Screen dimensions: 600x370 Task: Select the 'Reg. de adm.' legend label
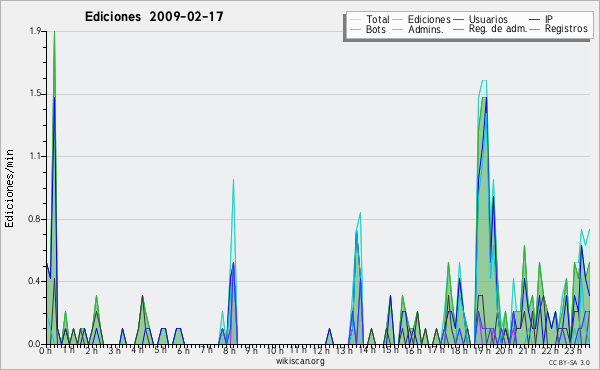click(498, 29)
